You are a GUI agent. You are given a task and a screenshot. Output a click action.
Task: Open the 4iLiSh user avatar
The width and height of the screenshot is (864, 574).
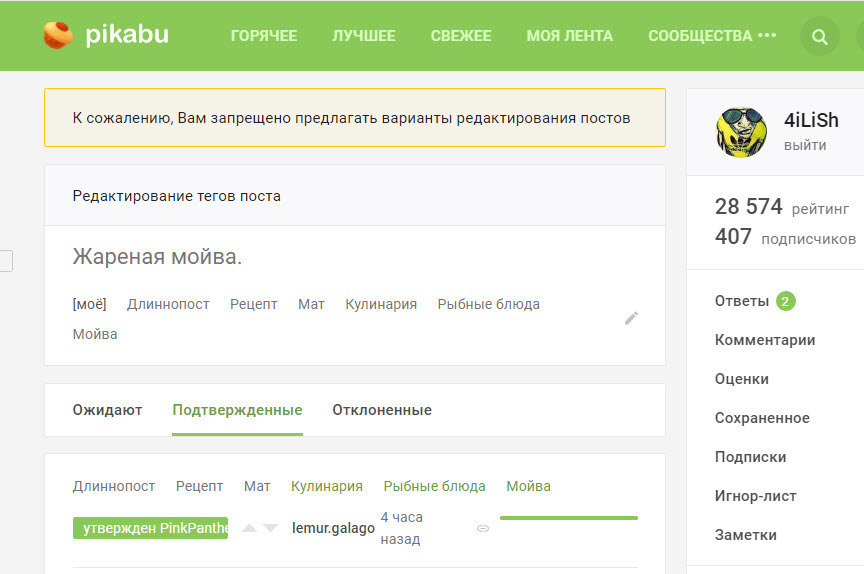coord(741,131)
